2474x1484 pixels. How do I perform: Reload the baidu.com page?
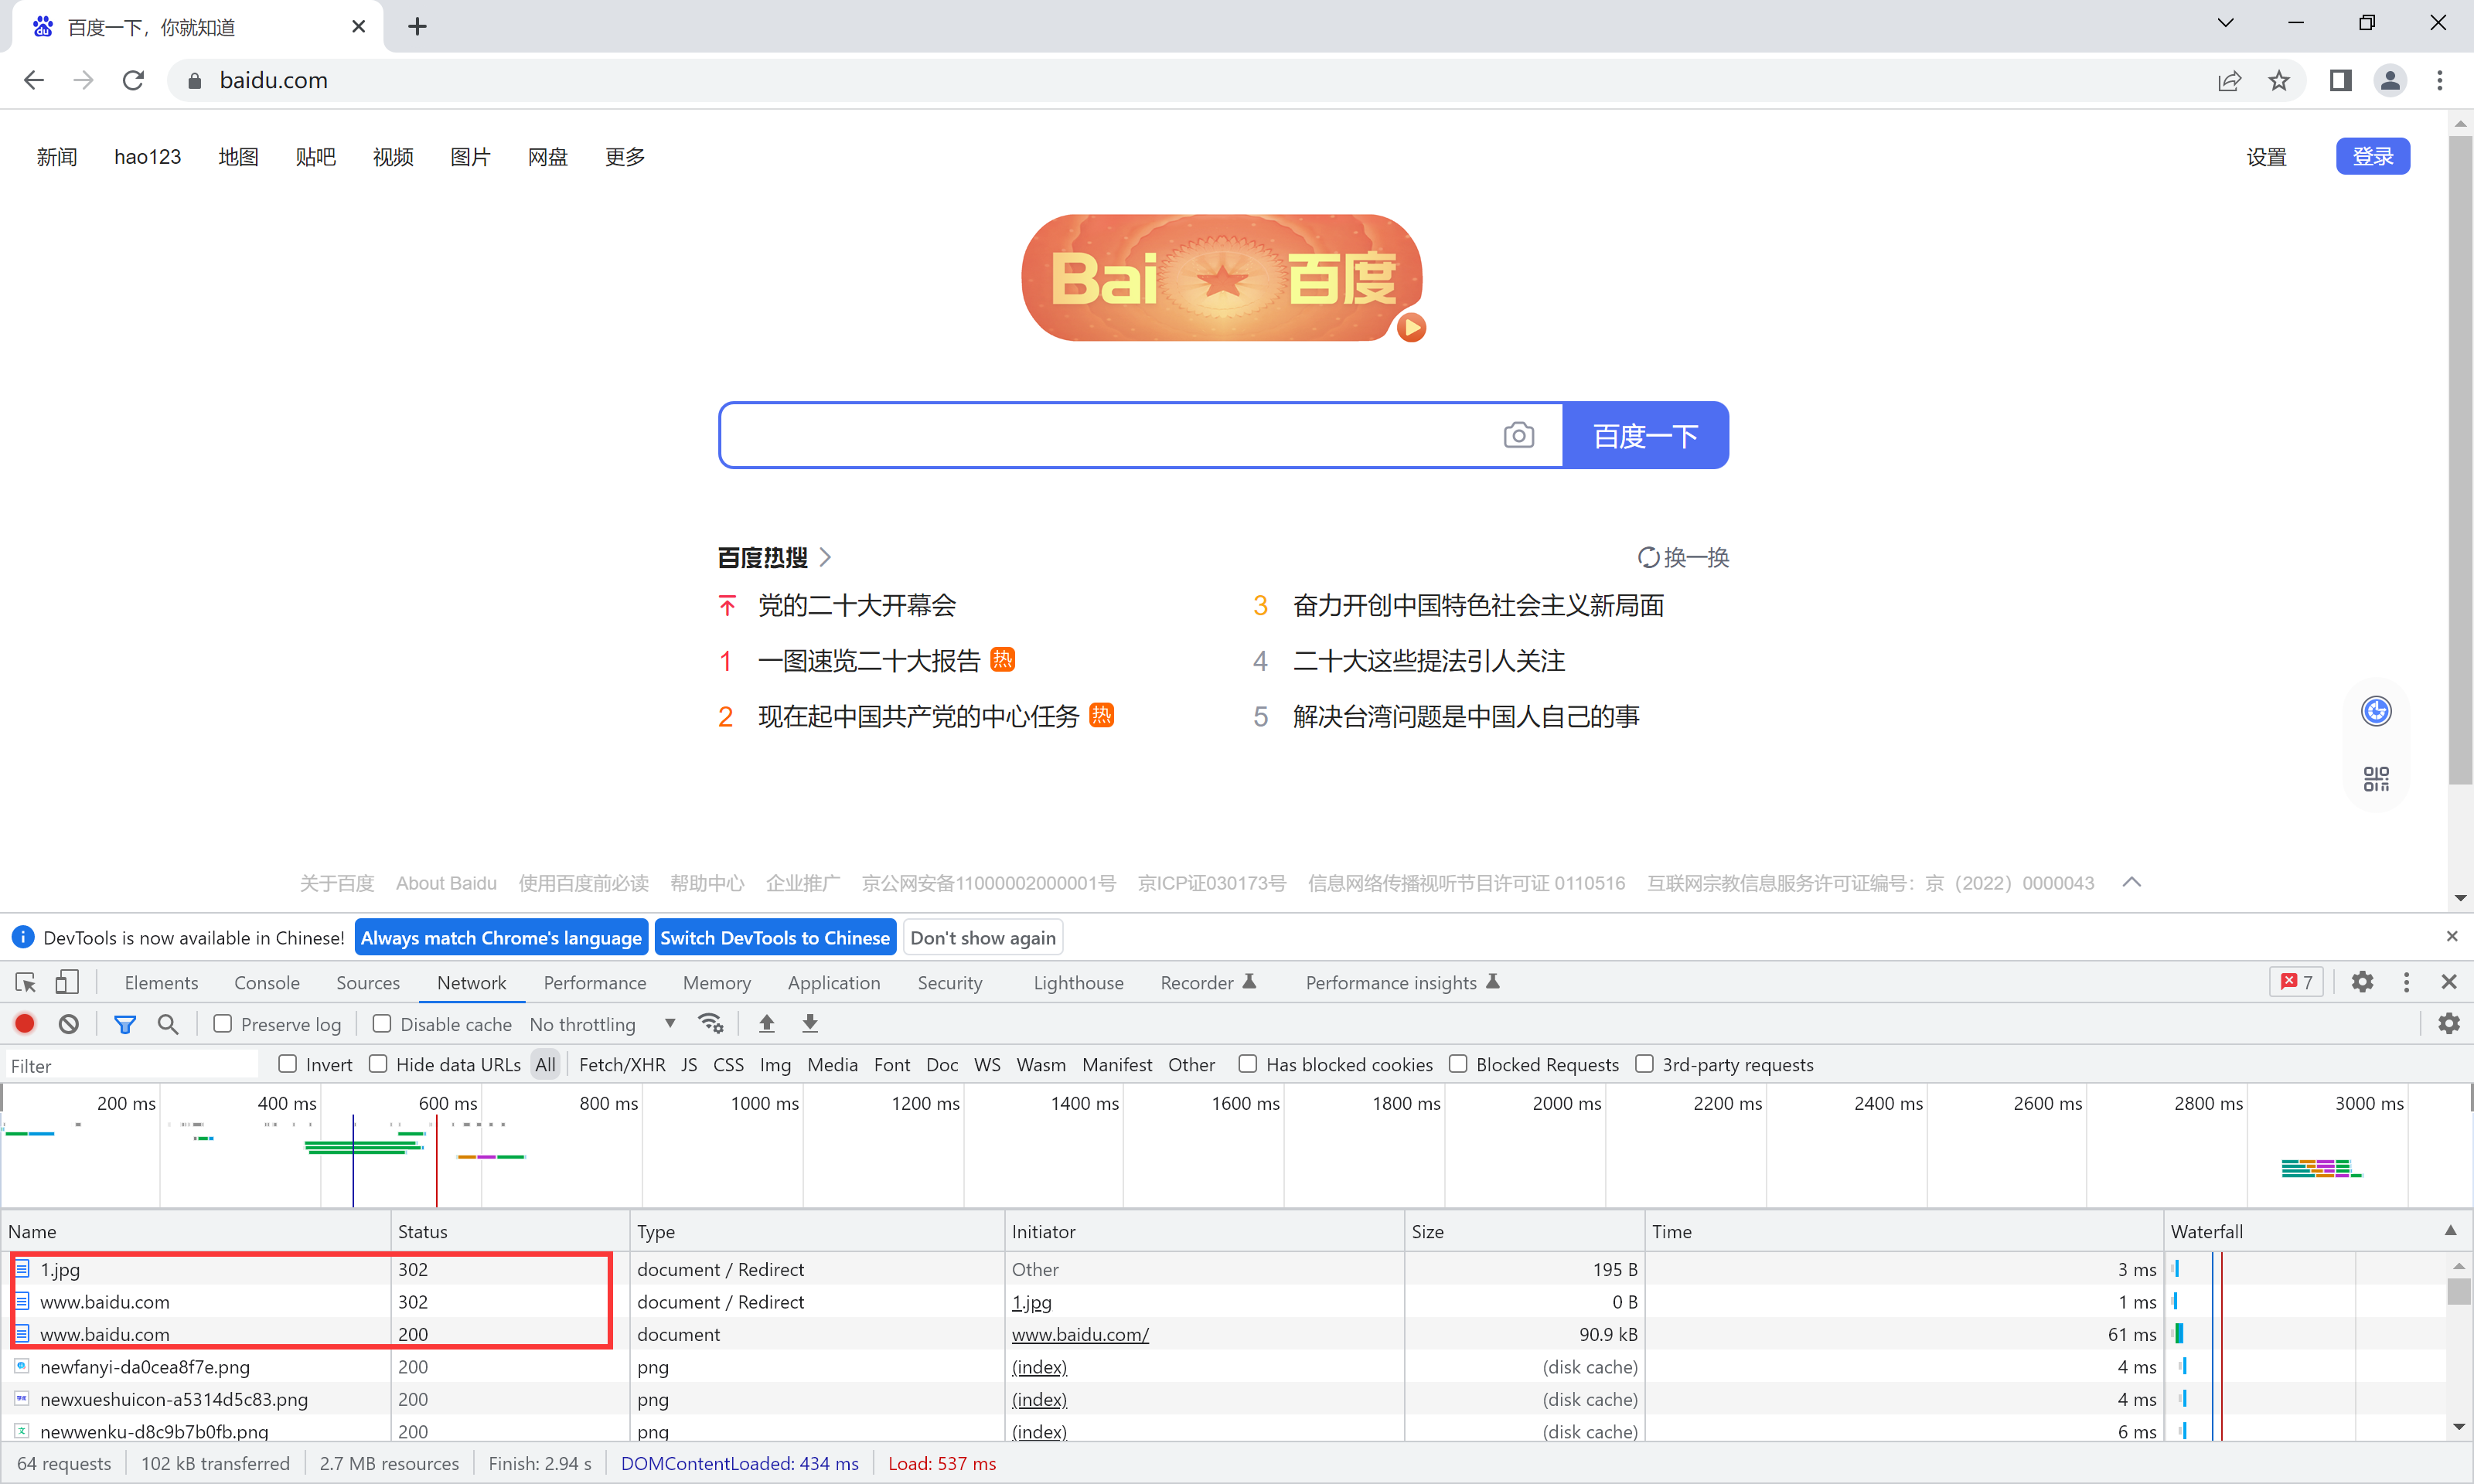(133, 80)
